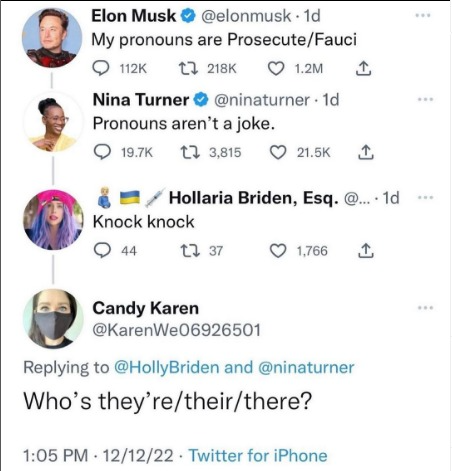Open the @ninaturner mention link
This screenshot has height=471, width=452.
point(306,368)
